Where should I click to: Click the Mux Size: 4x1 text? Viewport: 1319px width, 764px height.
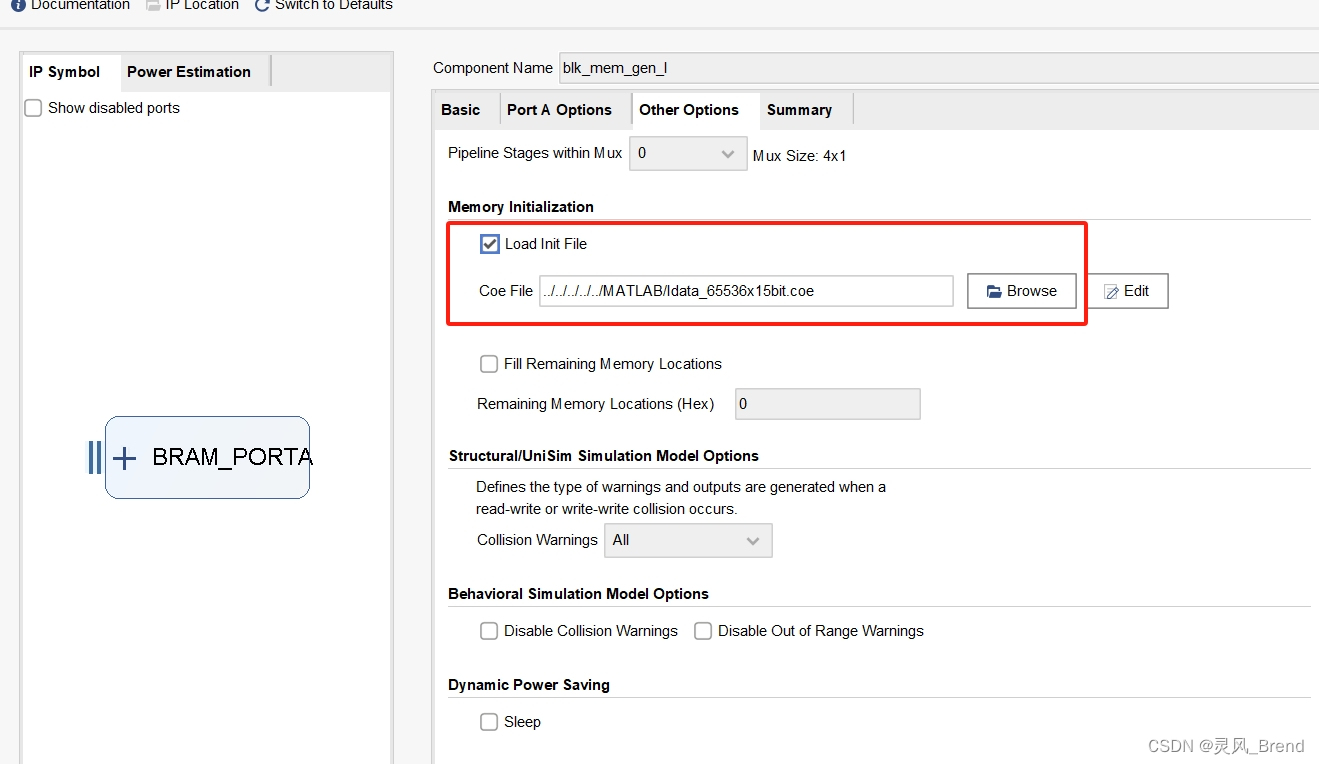[800, 156]
